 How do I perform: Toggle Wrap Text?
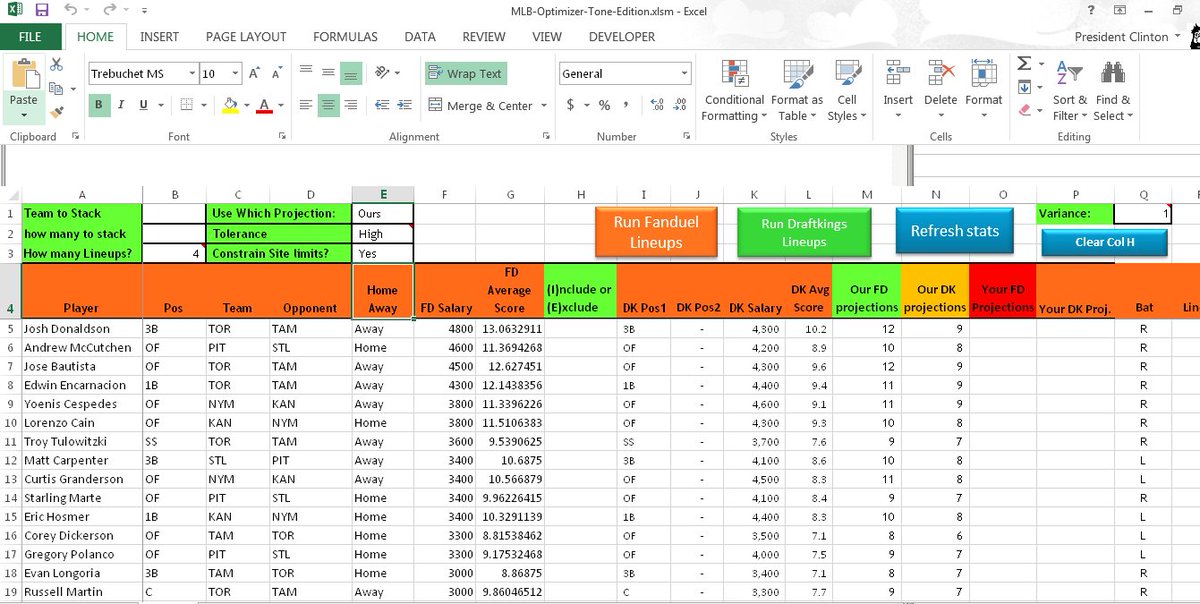466,74
